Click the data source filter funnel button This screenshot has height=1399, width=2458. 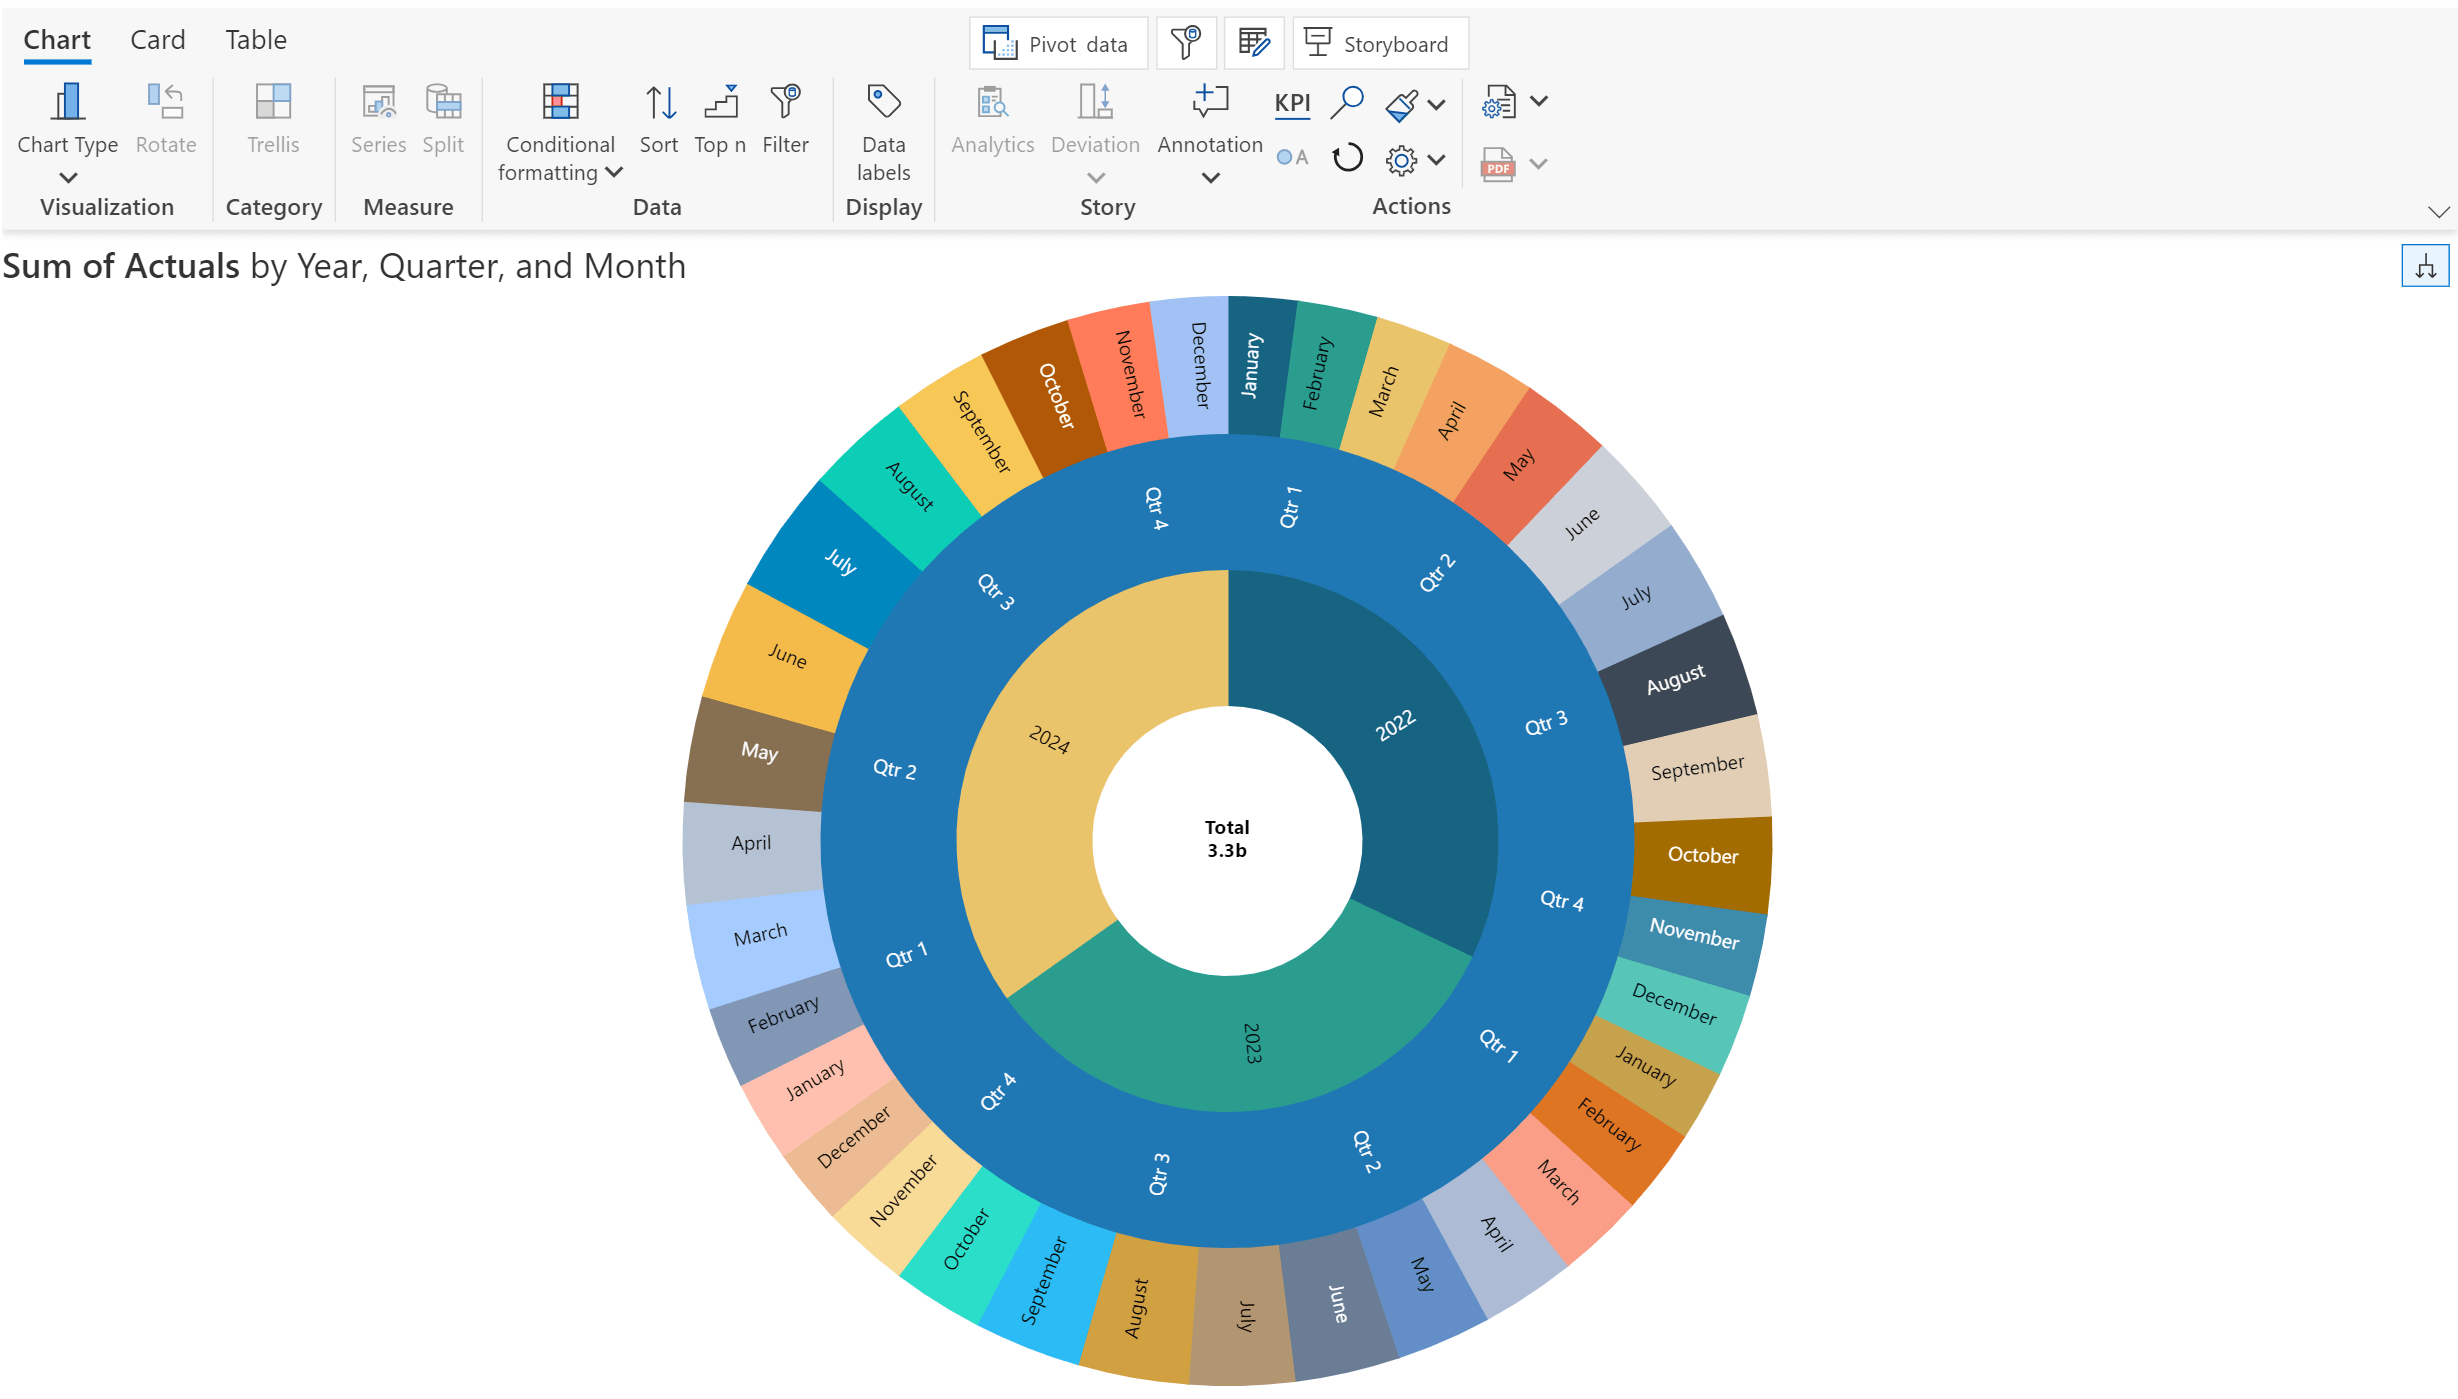point(1186,43)
